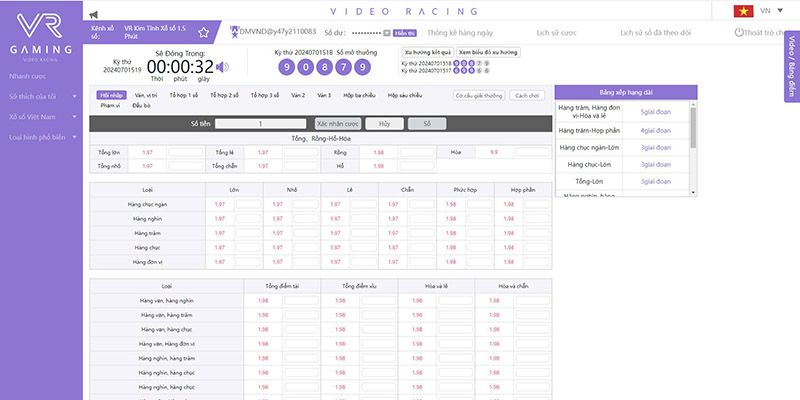Image resolution: width=800 pixels, height=400 pixels.
Task: Open Lịch sử số đã theo dõi
Action: click(x=656, y=33)
